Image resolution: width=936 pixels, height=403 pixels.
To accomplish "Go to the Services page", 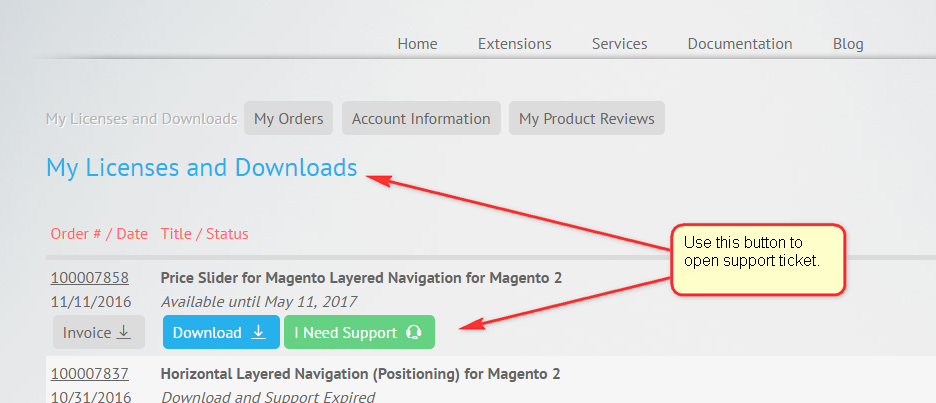I will pyautogui.click(x=620, y=44).
